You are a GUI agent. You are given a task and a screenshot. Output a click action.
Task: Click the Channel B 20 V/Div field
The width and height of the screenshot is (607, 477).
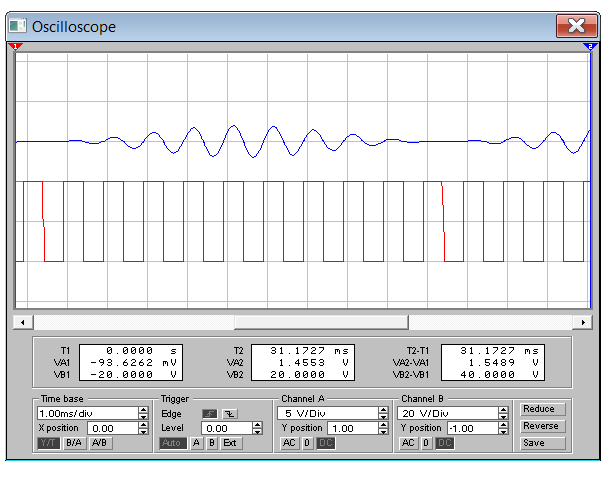[448, 414]
